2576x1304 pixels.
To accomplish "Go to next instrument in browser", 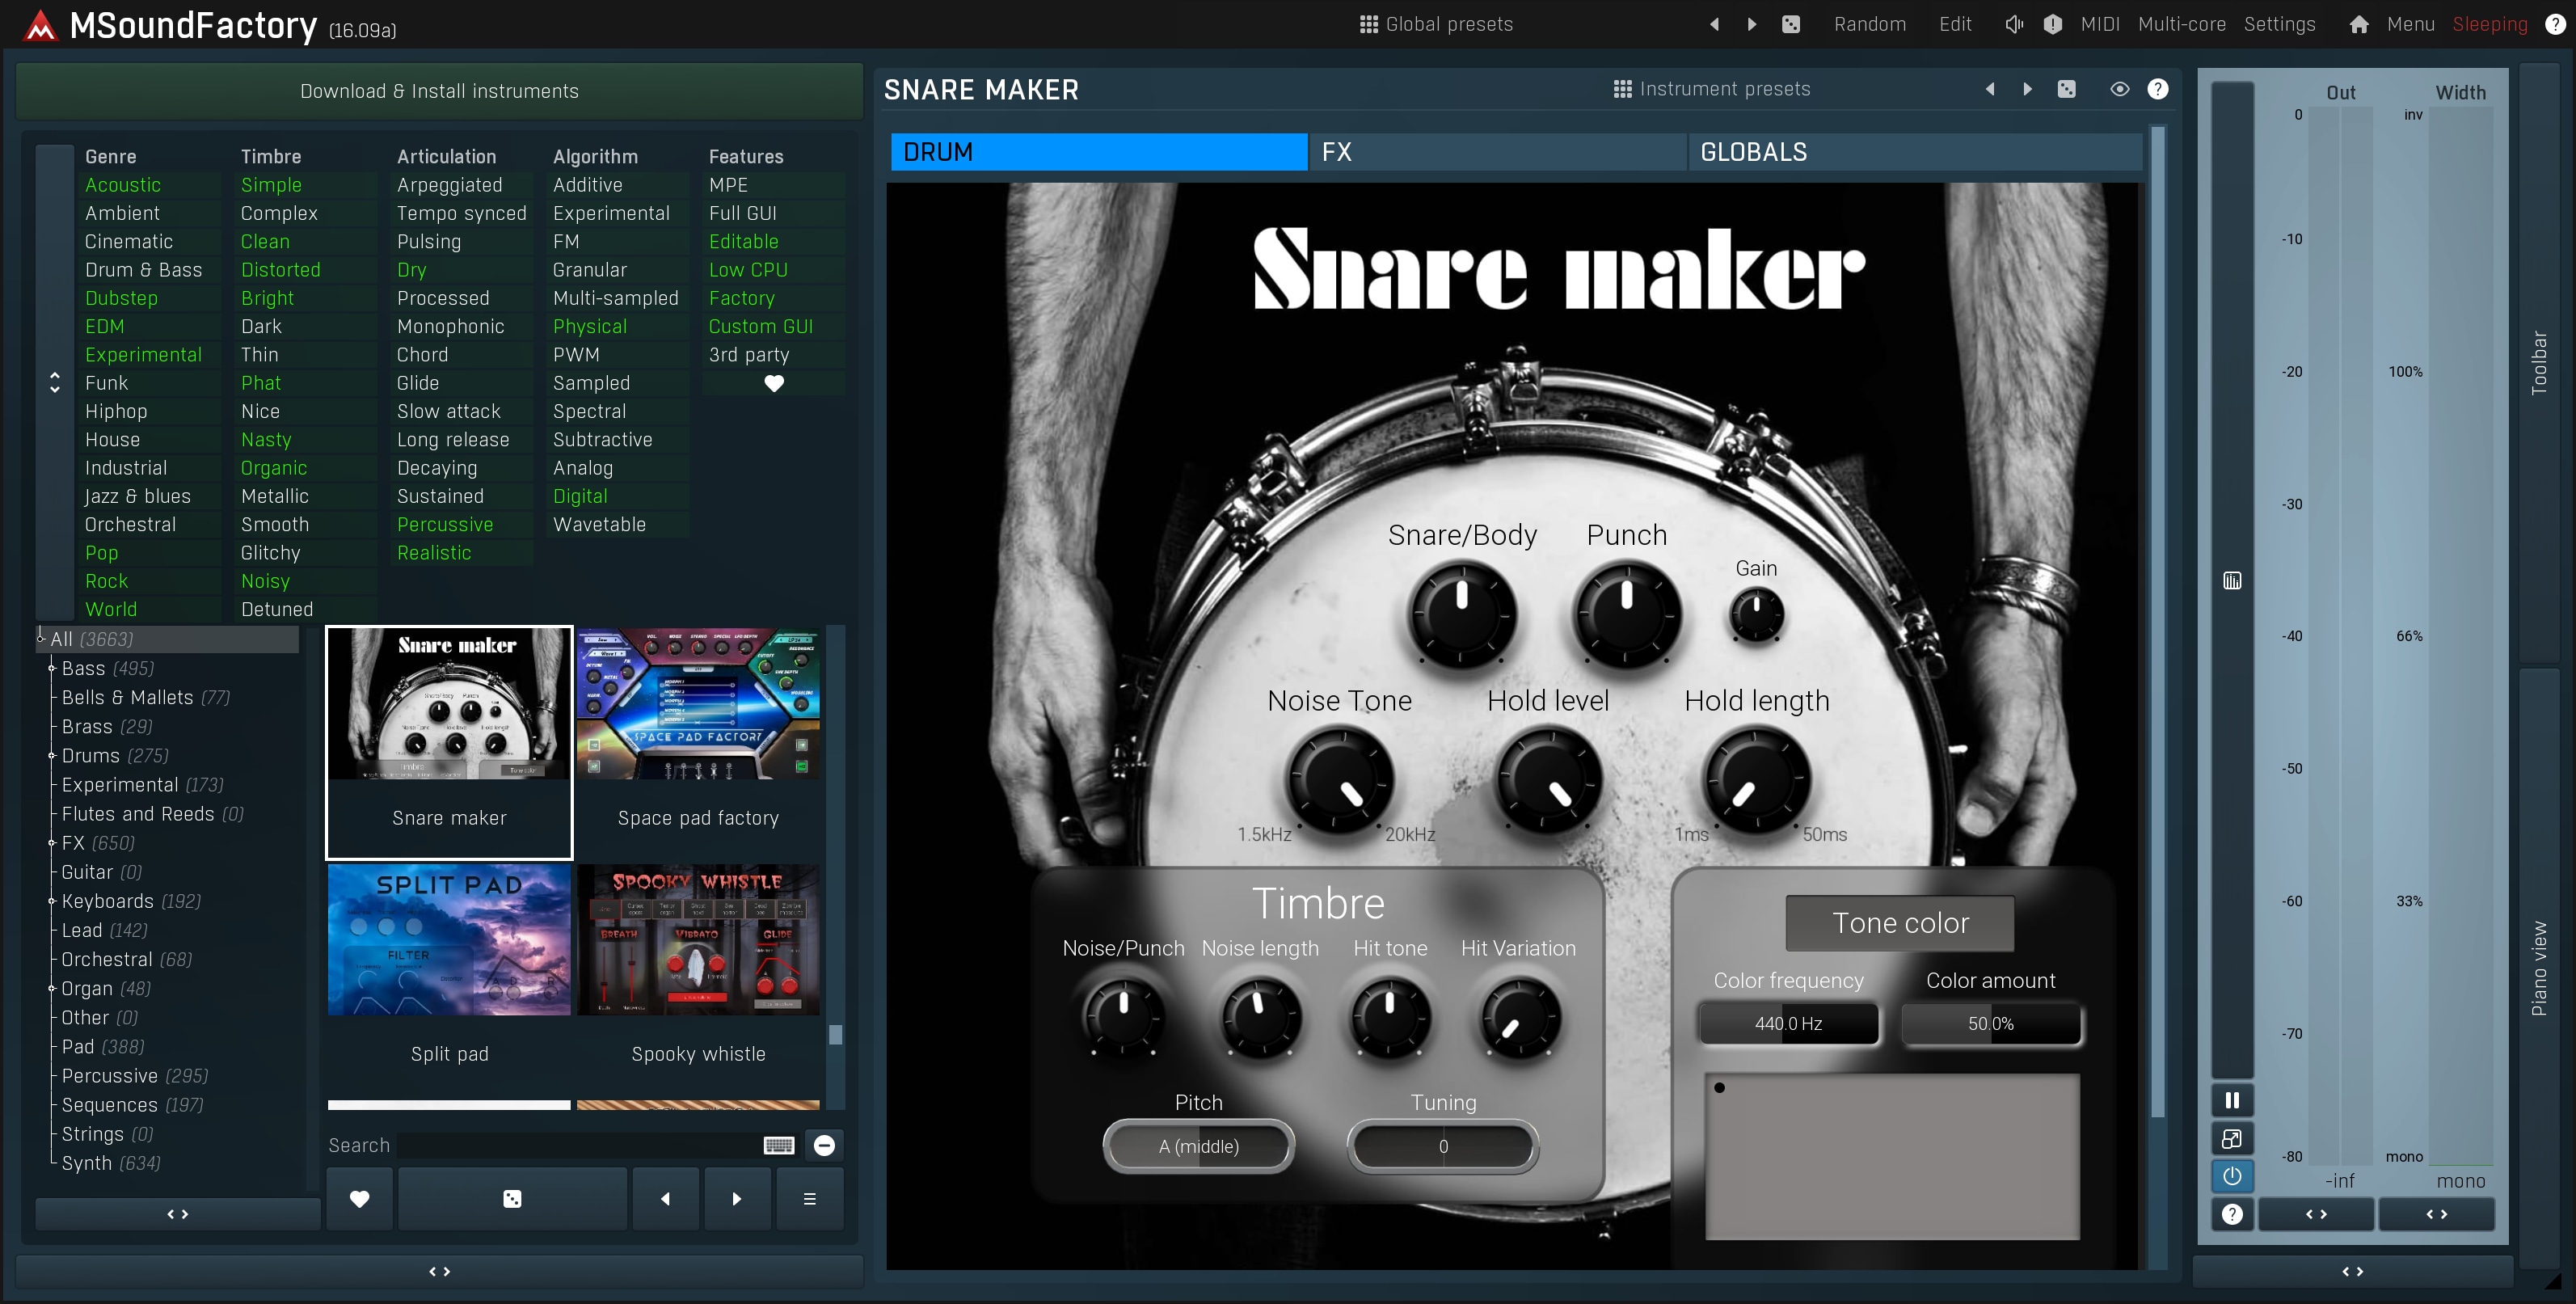I will pos(737,1198).
